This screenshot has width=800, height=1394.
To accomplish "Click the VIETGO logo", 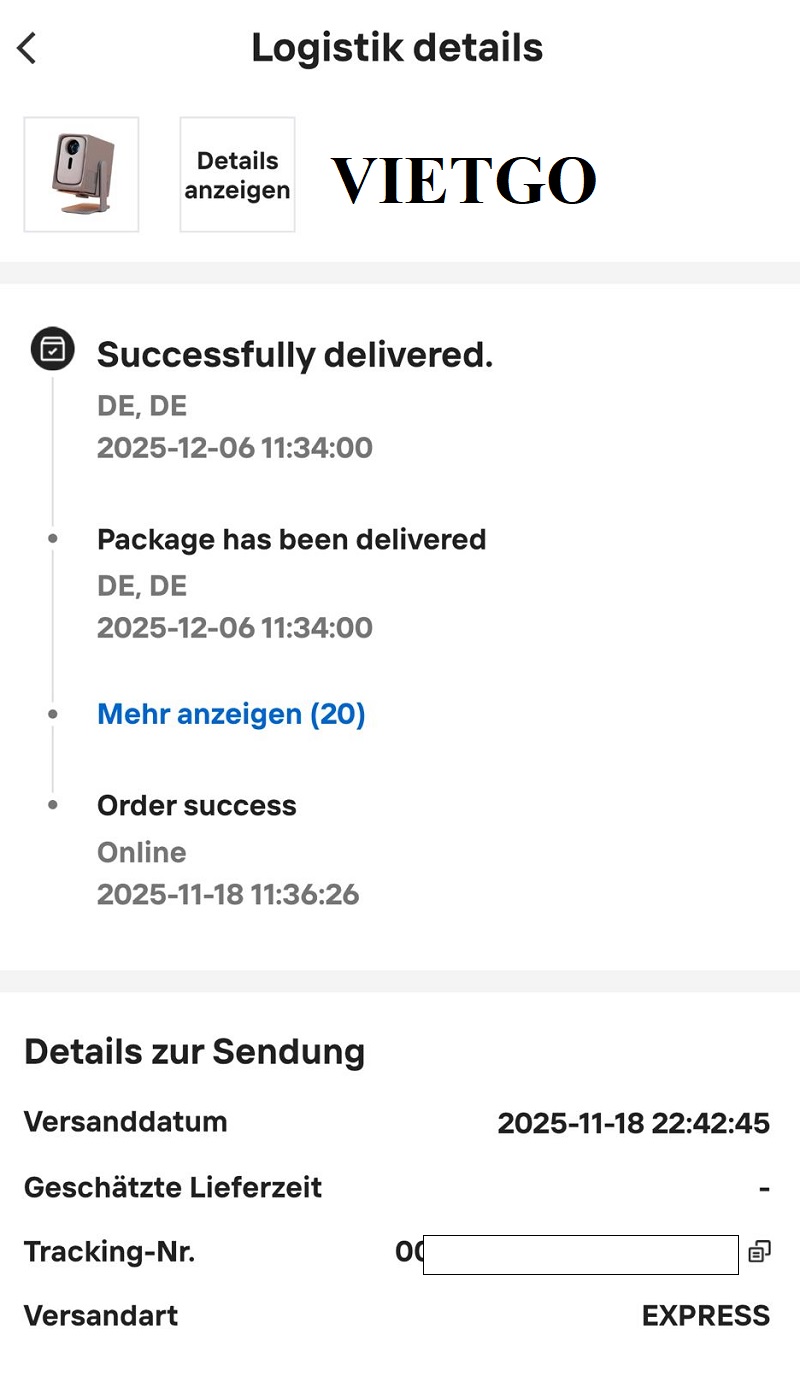I will [463, 181].
